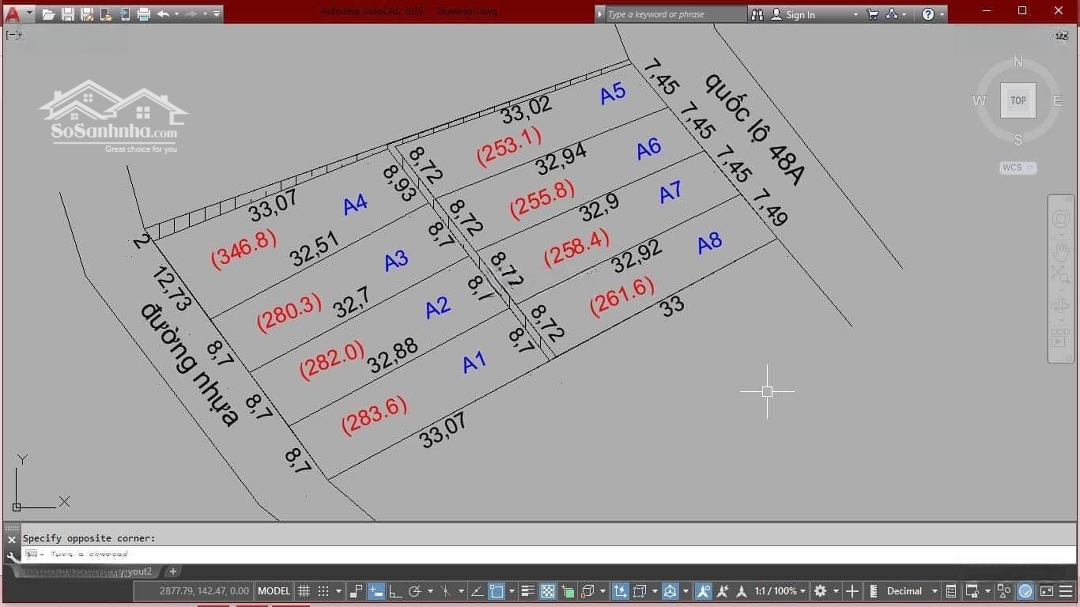Click the Help question mark icon
1080x607 pixels.
(928, 14)
